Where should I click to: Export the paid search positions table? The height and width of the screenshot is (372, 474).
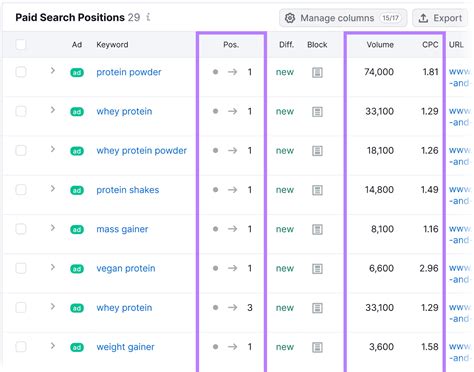coord(440,18)
